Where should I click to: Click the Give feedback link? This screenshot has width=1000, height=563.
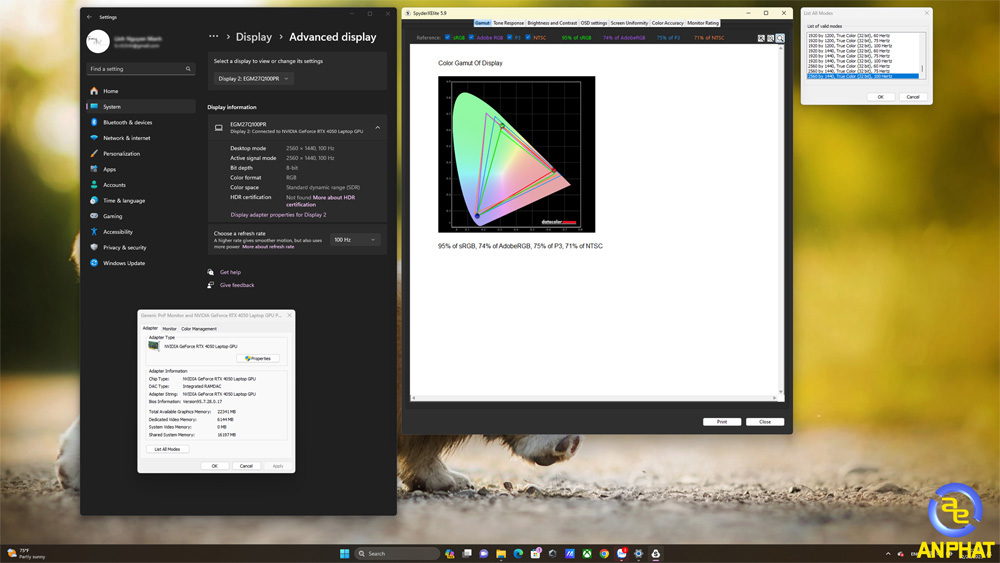[x=237, y=285]
